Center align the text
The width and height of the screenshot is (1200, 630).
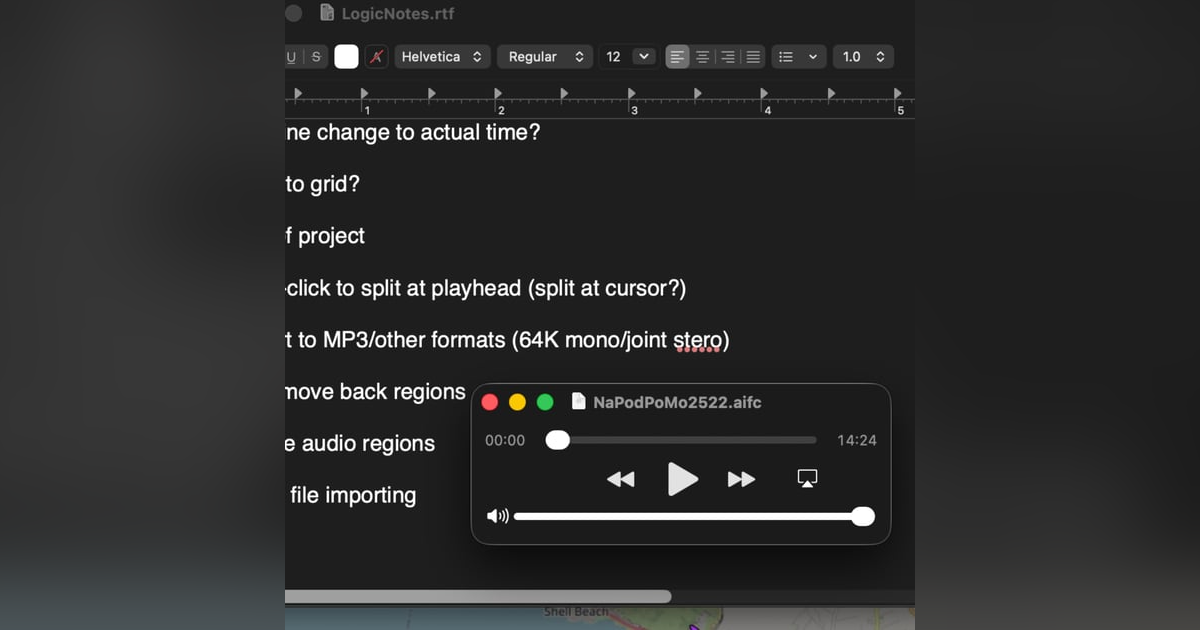pyautogui.click(x=703, y=56)
